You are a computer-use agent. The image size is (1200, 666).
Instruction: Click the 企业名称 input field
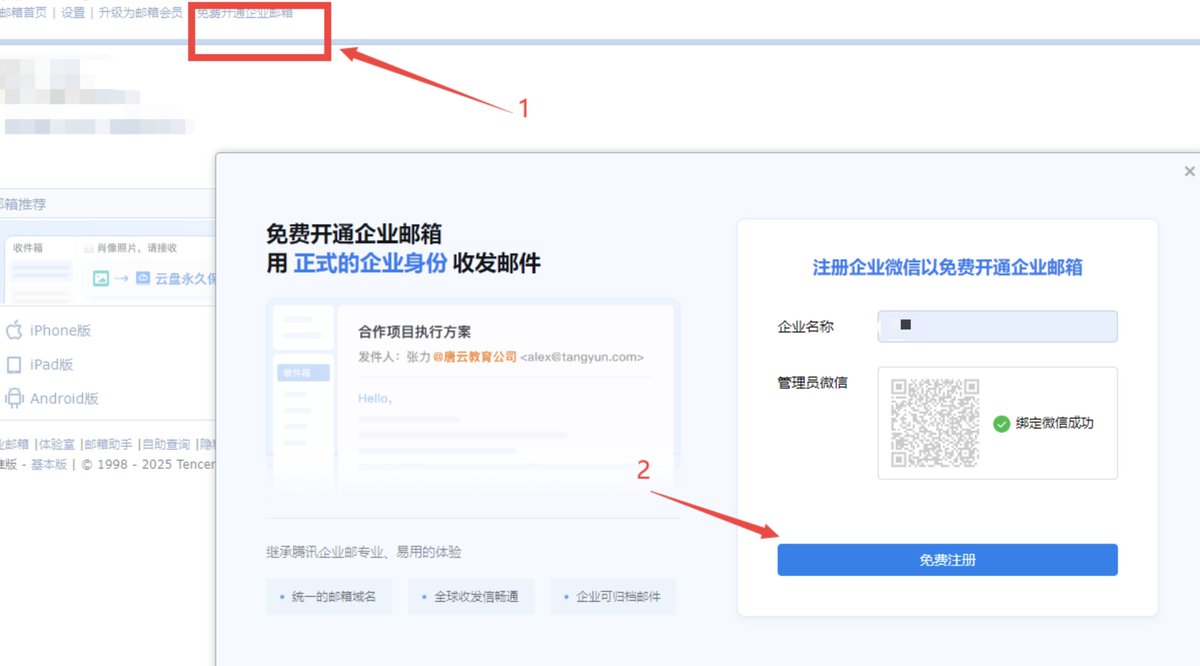(997, 327)
